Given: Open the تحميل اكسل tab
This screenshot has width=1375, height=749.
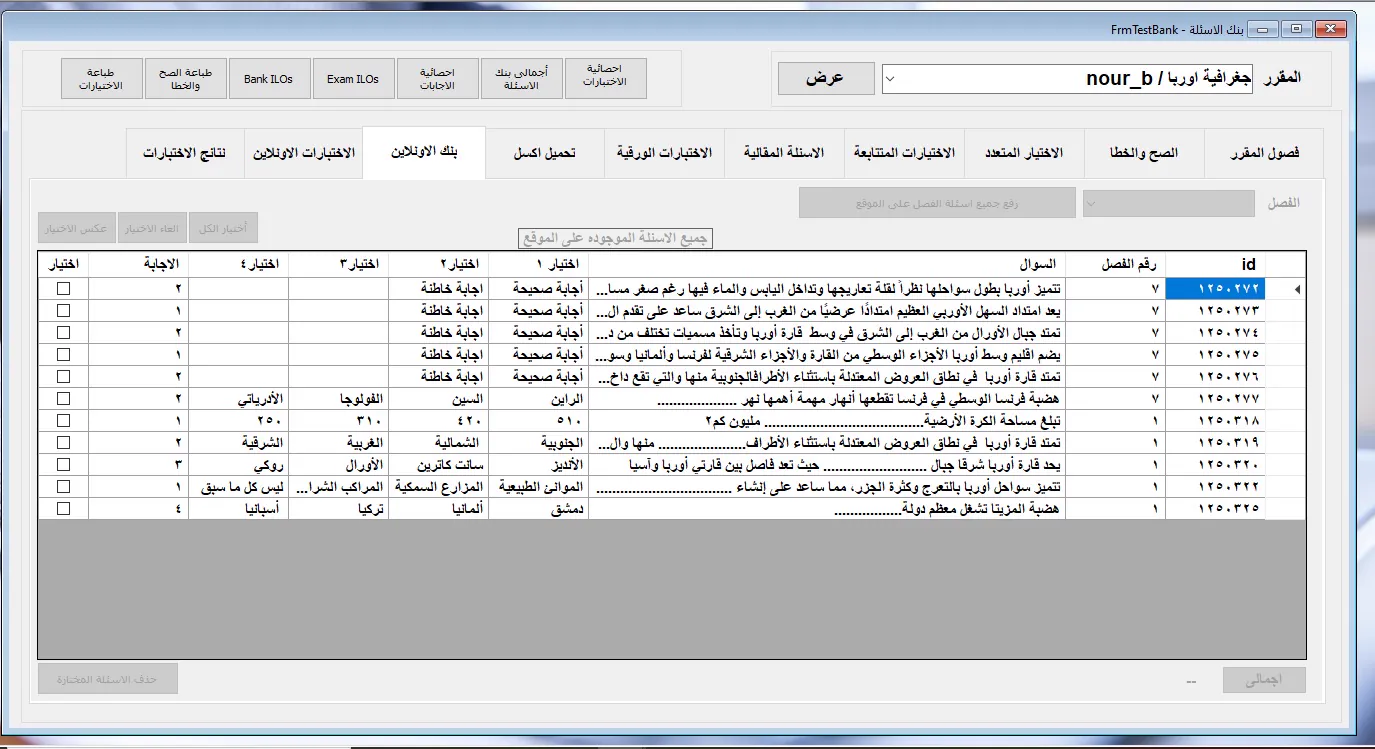Looking at the screenshot, I should pos(545,153).
